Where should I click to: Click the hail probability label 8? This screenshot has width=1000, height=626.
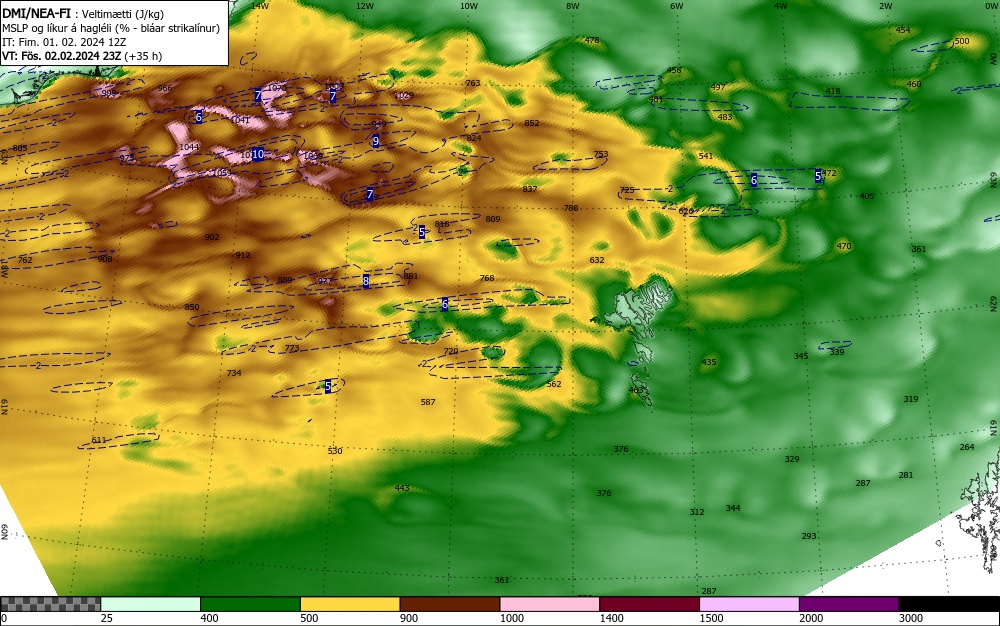[x=365, y=280]
